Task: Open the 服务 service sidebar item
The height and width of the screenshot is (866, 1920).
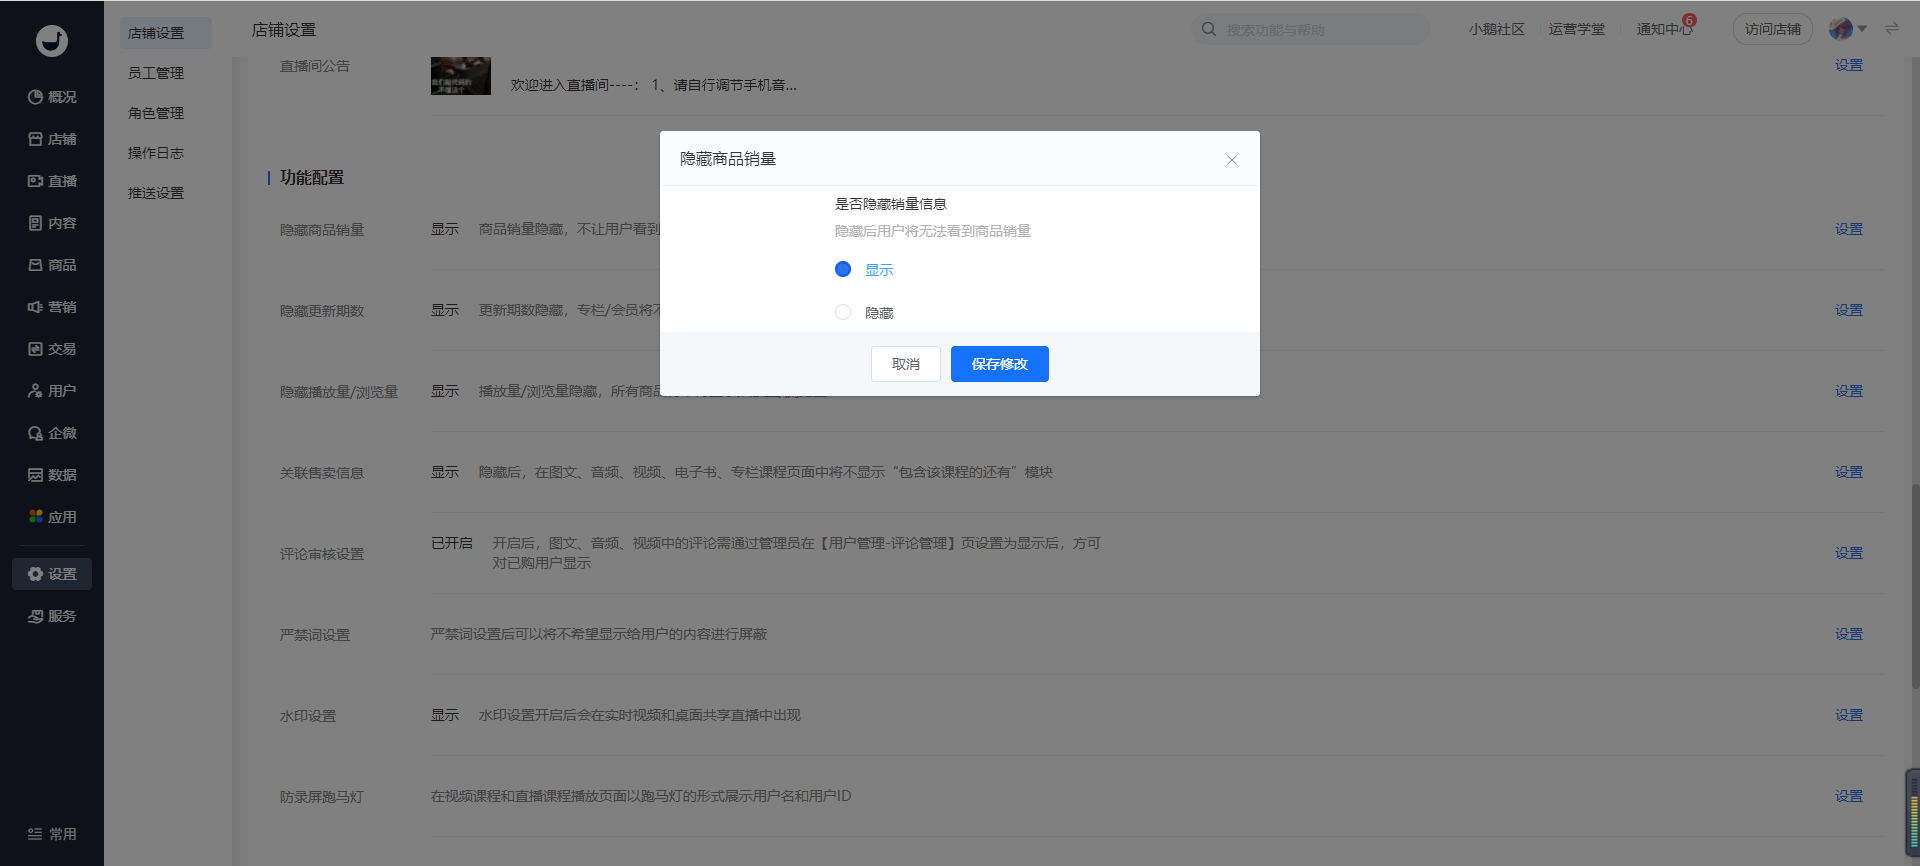Action: point(52,616)
